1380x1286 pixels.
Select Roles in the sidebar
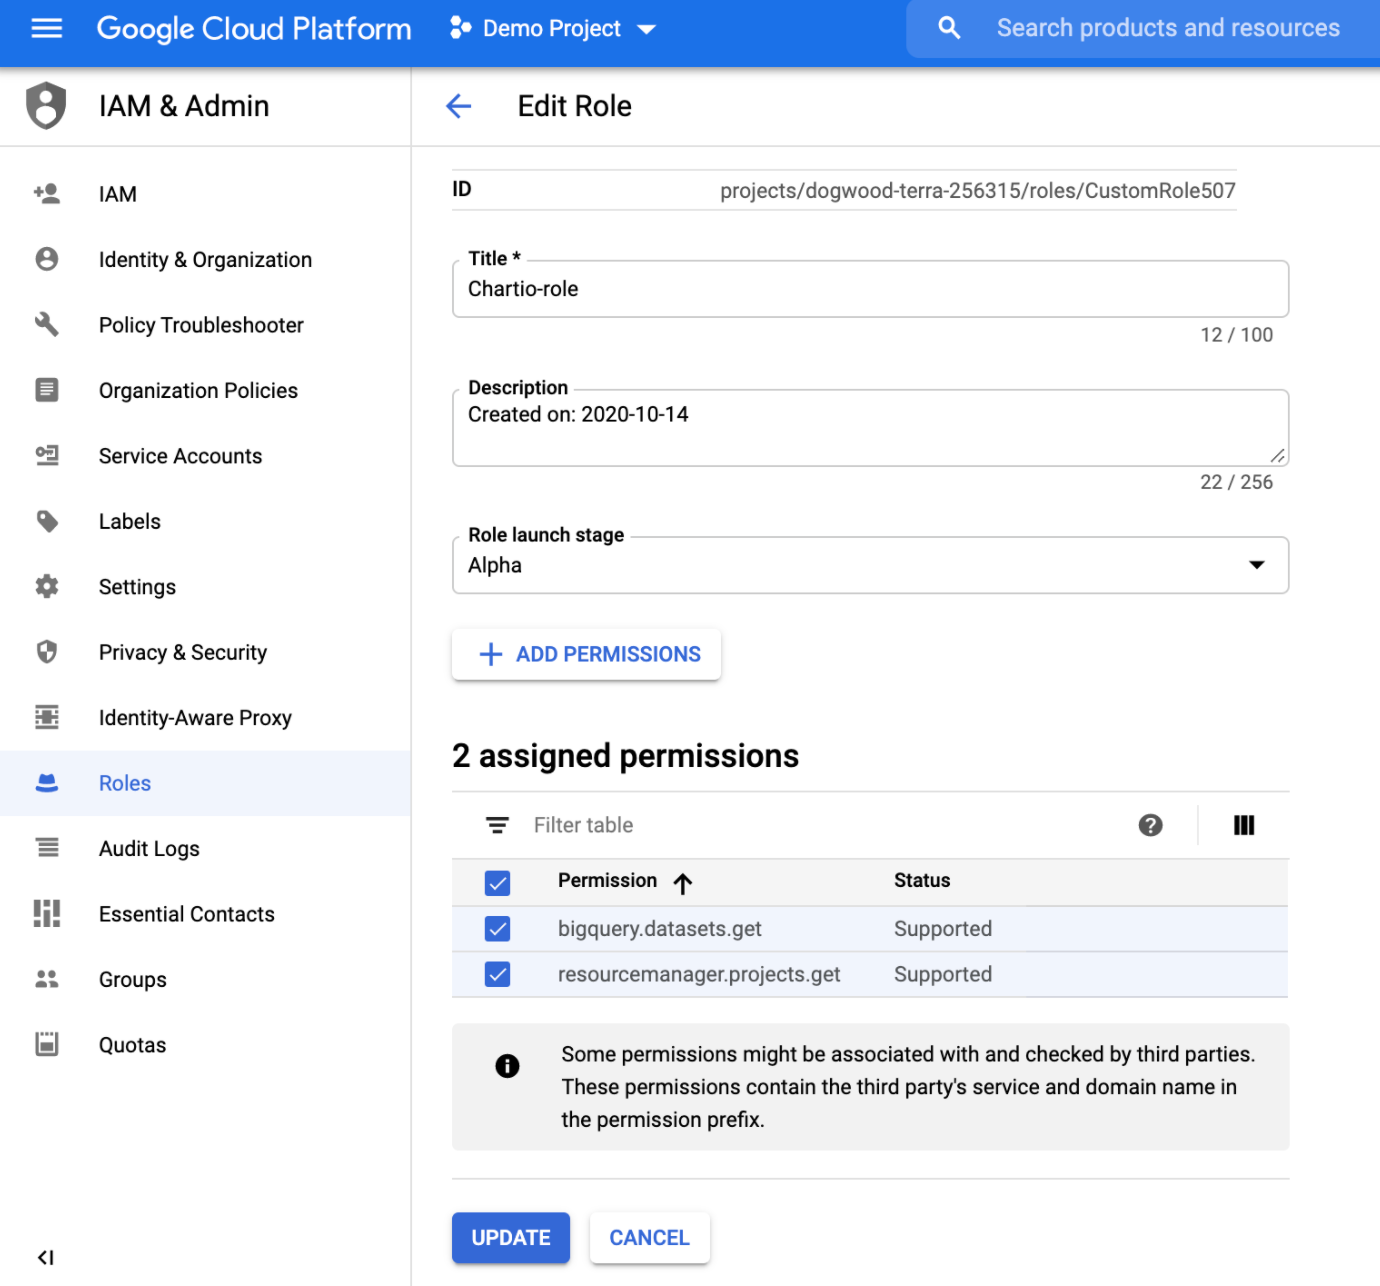pos(205,783)
